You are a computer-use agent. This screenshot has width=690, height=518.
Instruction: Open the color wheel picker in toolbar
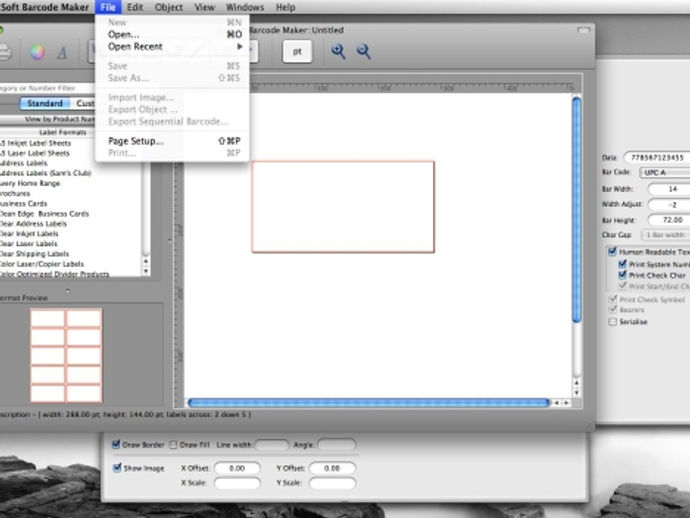click(37, 52)
